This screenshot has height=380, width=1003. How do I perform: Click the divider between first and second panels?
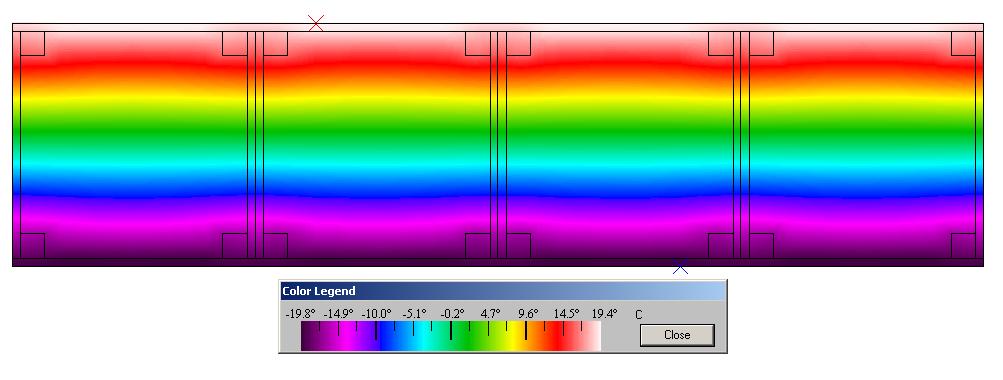pos(255,145)
